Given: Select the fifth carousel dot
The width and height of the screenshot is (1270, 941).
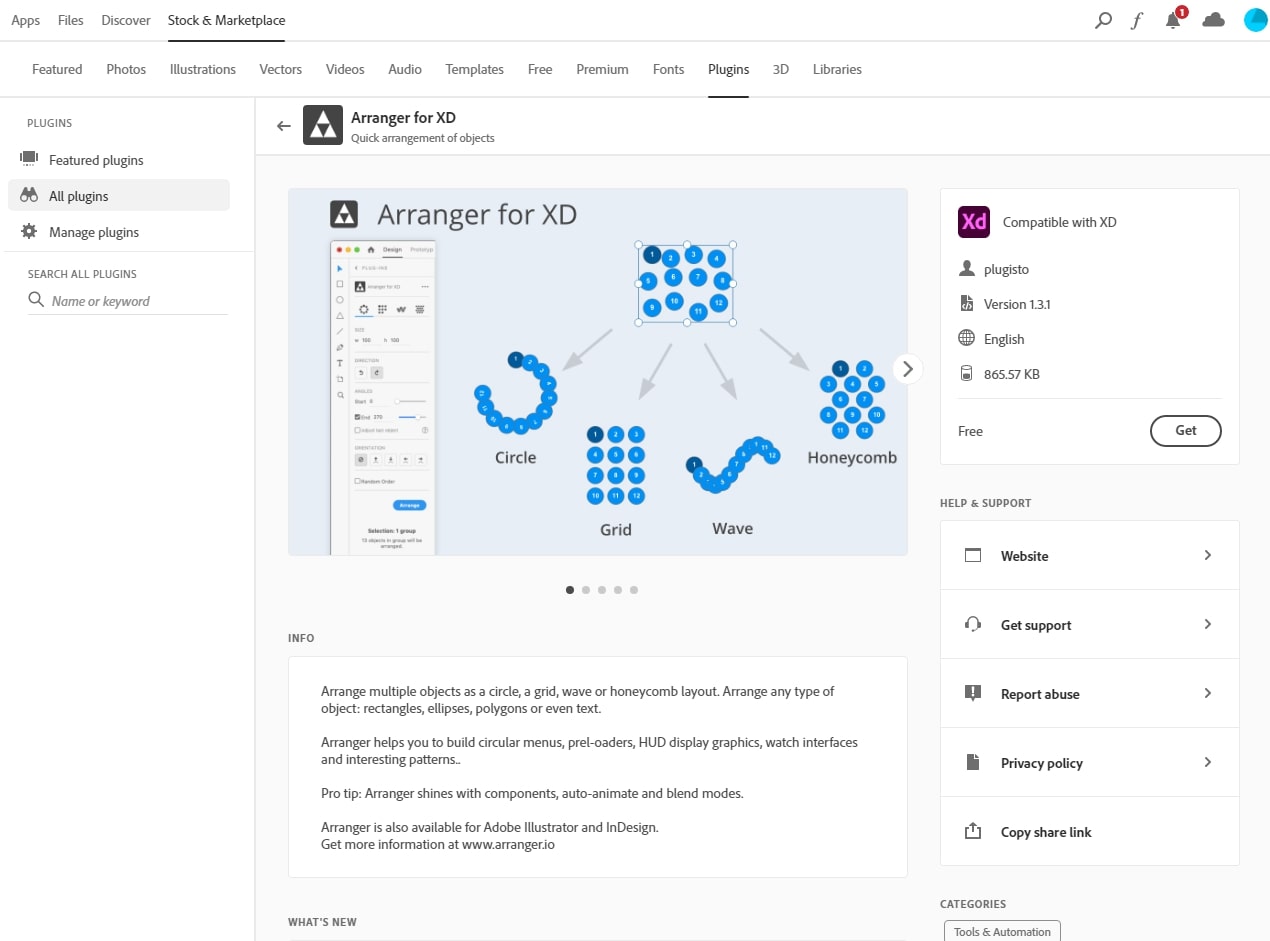Looking at the screenshot, I should tap(634, 590).
